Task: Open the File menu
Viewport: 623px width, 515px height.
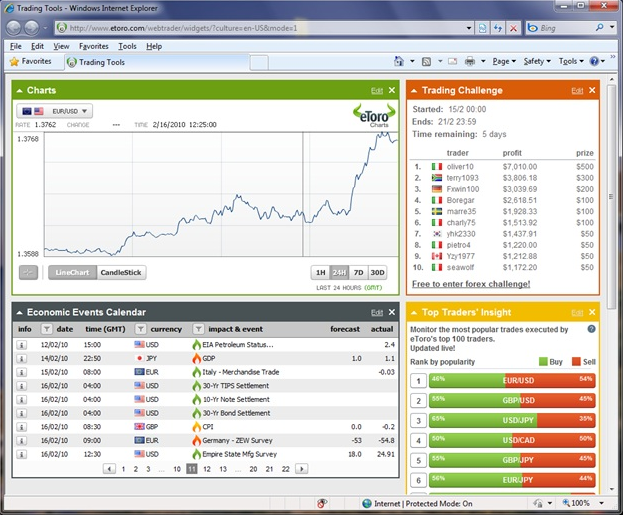Action: click(15, 46)
